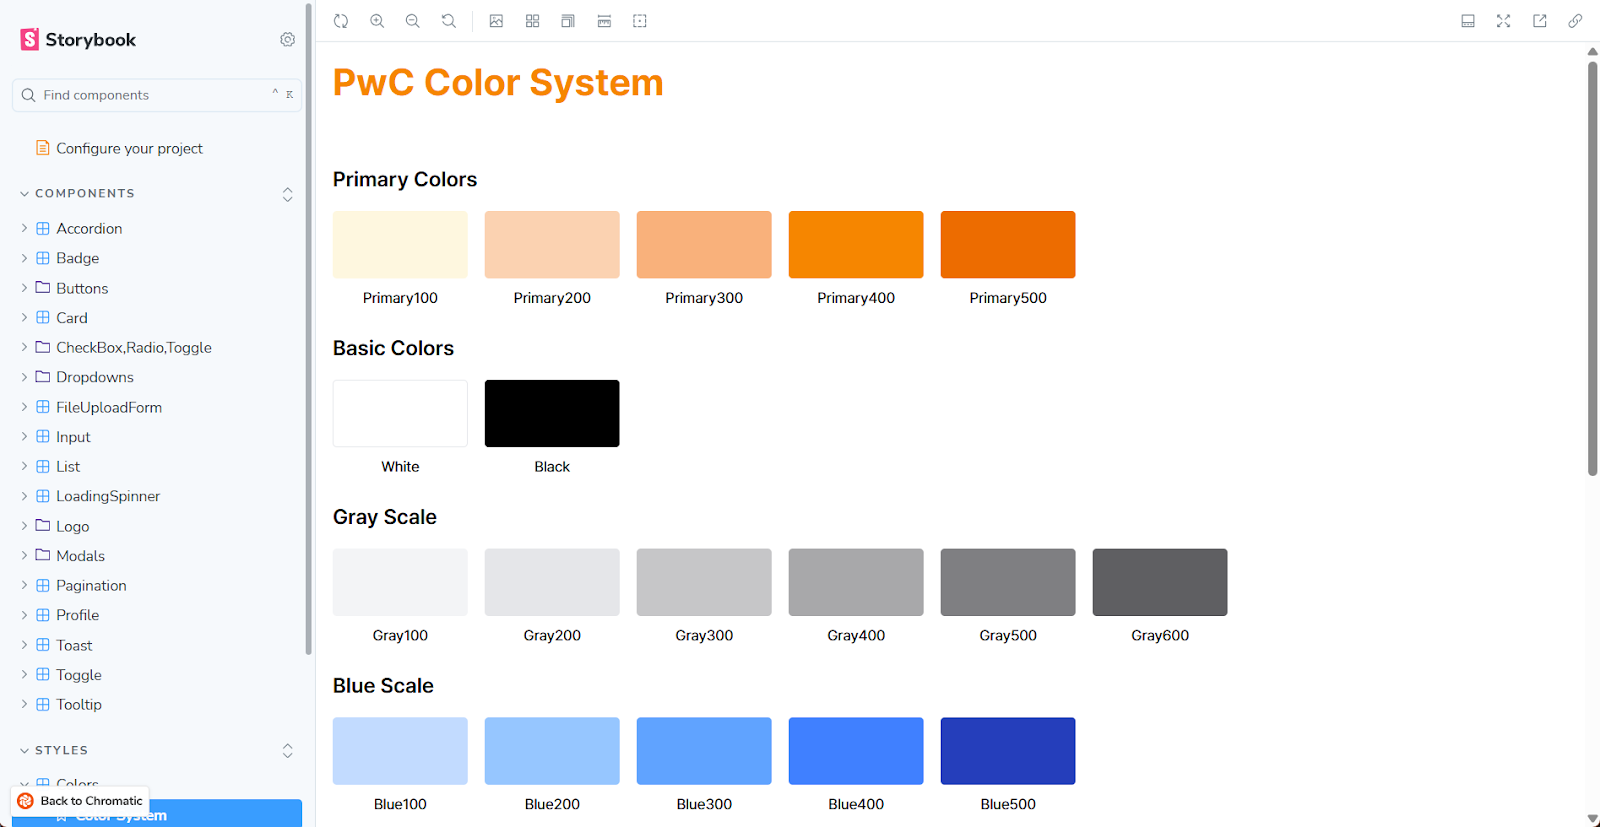This screenshot has height=827, width=1600.
Task: Click the Storybook logo
Action: pyautogui.click(x=78, y=39)
